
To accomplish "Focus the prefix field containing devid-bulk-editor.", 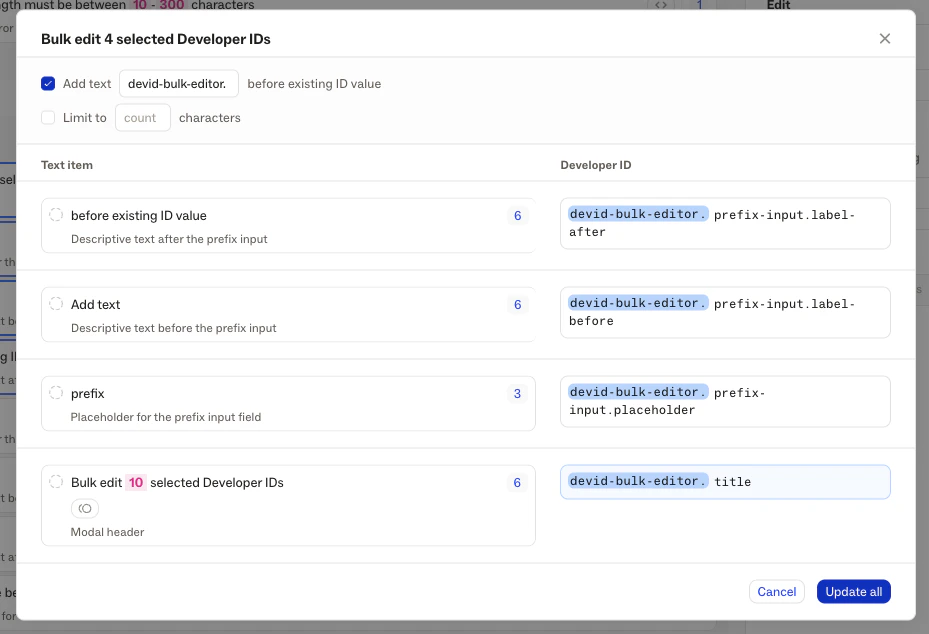I will 179,84.
